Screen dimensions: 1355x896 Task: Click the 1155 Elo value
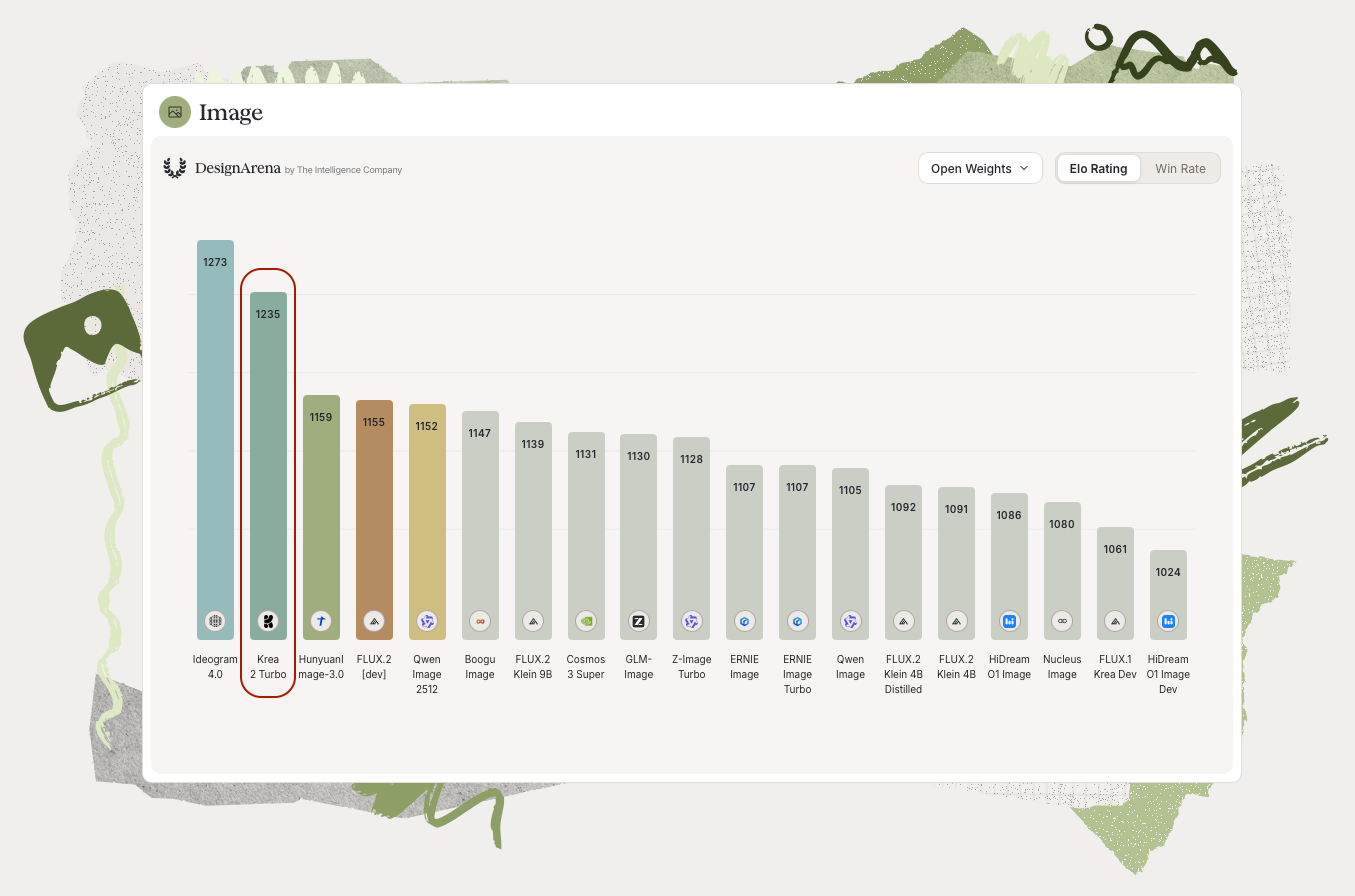(x=374, y=422)
